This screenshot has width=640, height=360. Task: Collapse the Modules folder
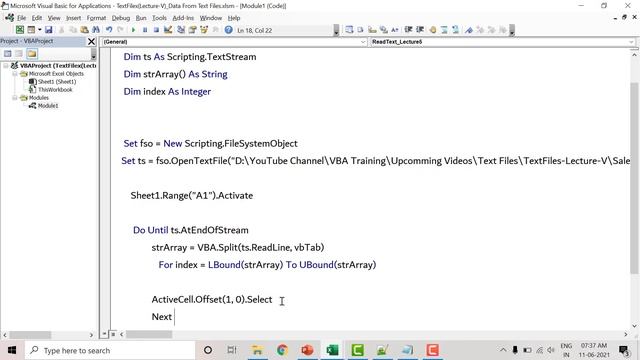point(15,98)
